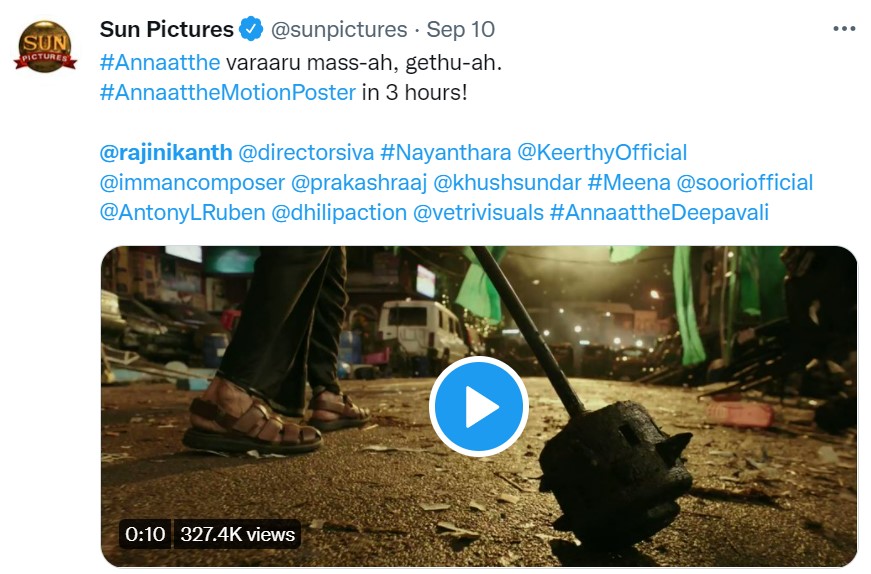Open the Sun Pictures account name link
The height and width of the screenshot is (574, 871).
[x=166, y=29]
